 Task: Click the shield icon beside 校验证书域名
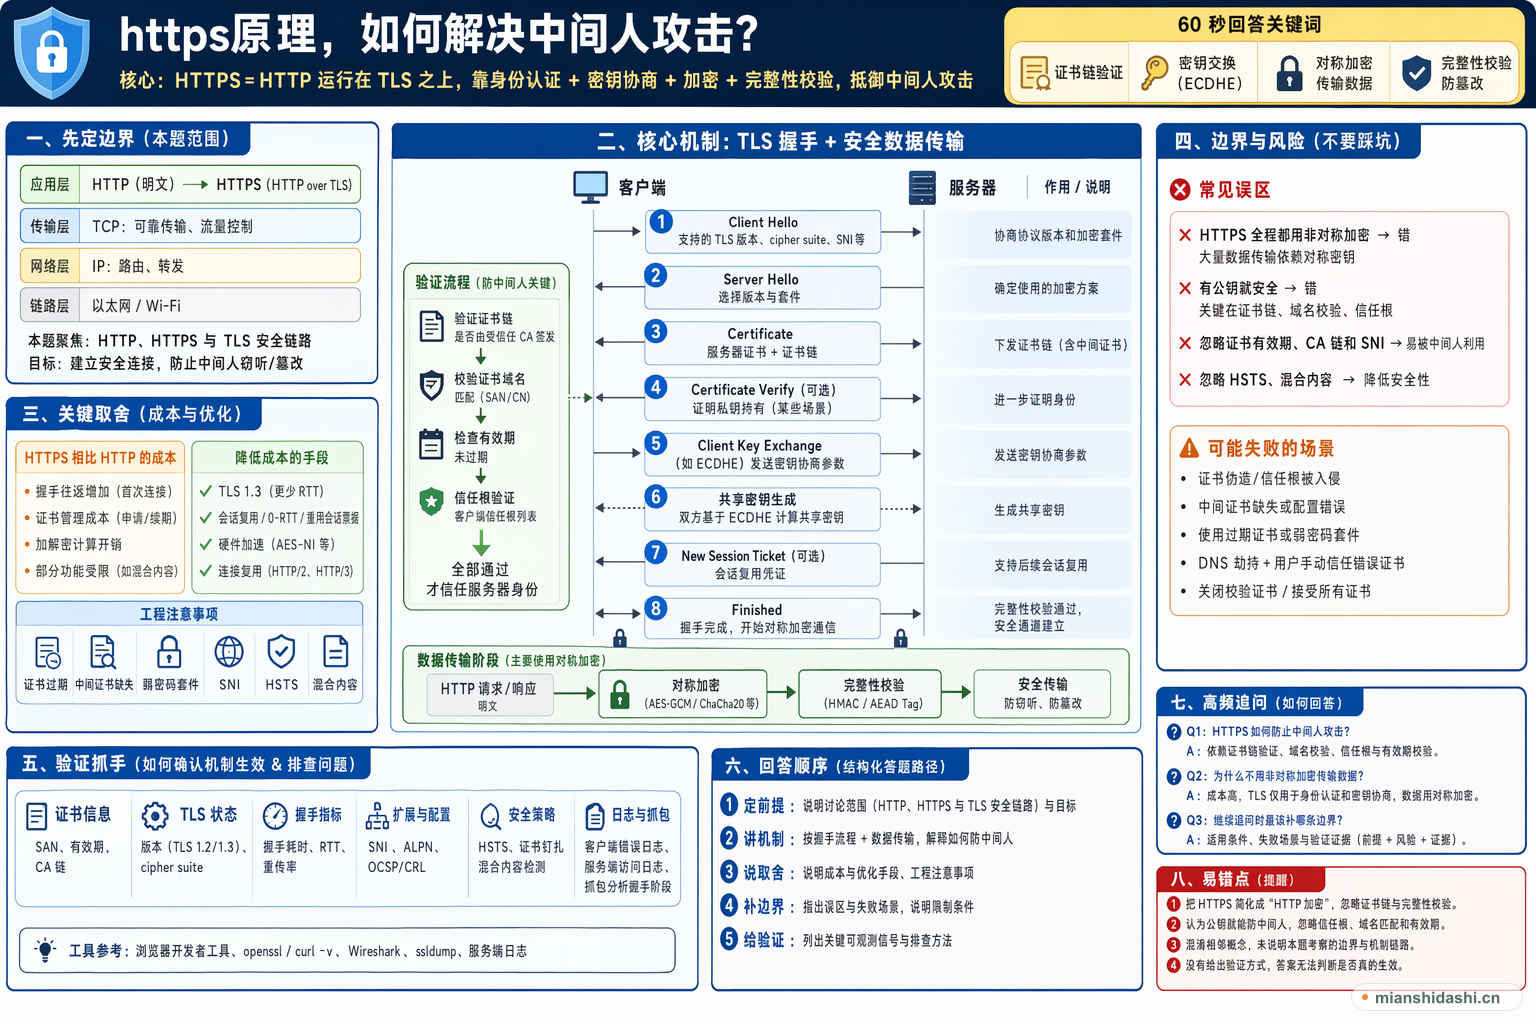coord(431,386)
